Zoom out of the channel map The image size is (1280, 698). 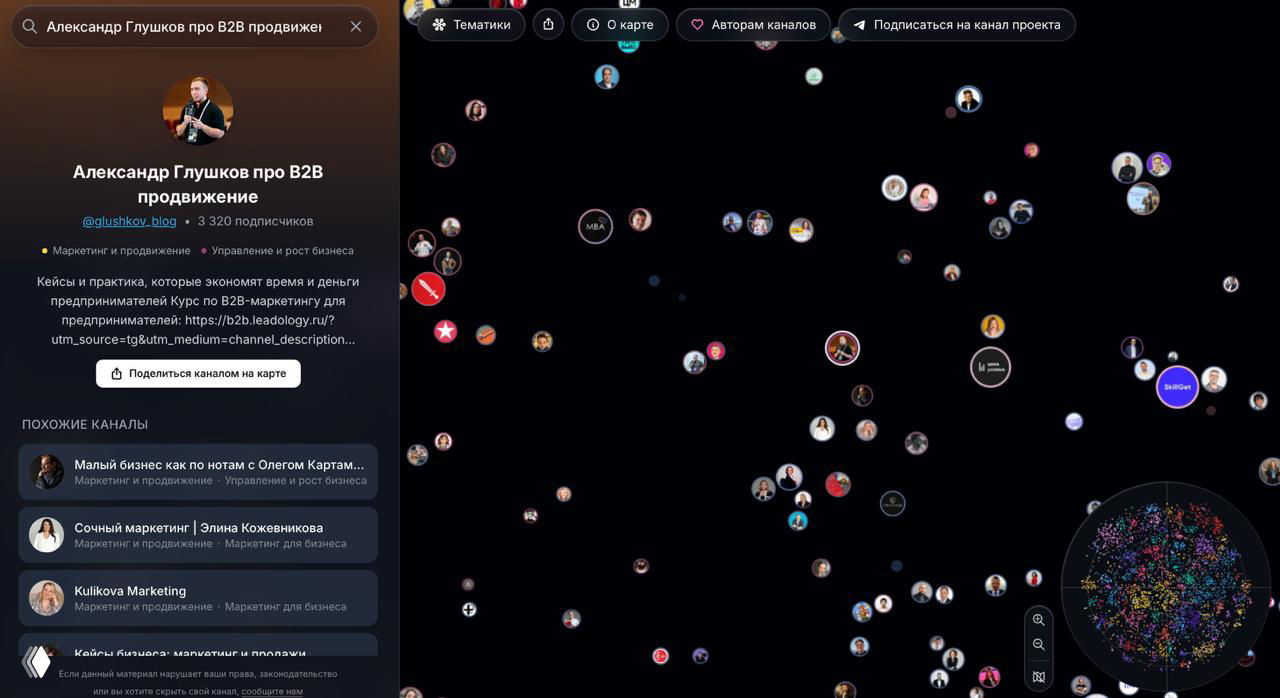click(x=1038, y=645)
